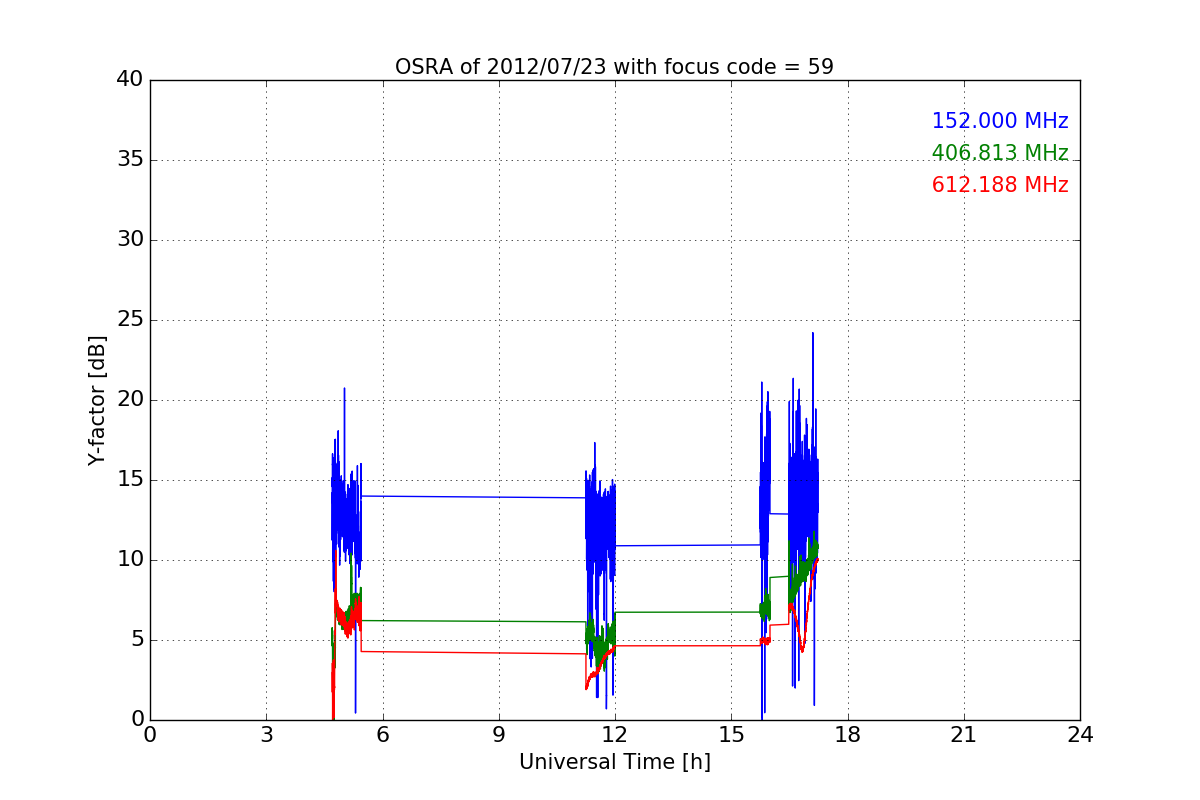Click the y-axis tick label 35
The width and height of the screenshot is (1200, 800).
pyautogui.click(x=130, y=160)
